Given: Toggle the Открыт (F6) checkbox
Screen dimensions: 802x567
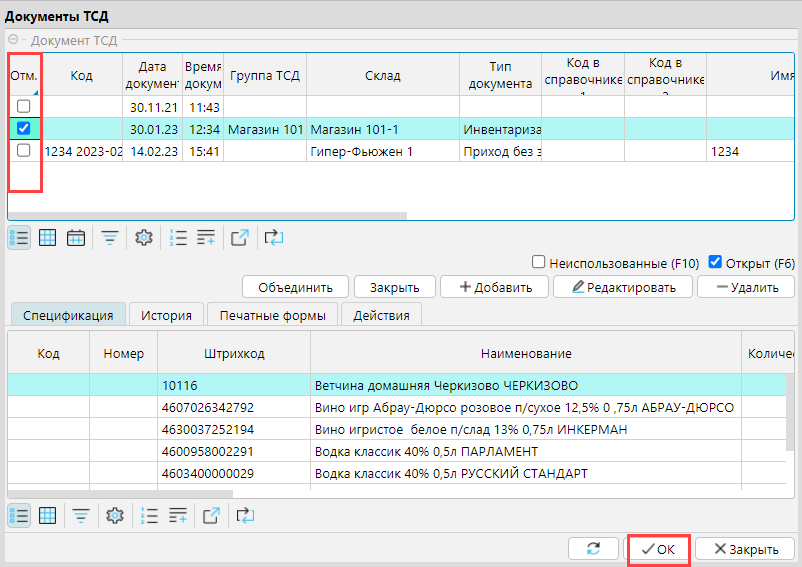Looking at the screenshot, I should click(x=715, y=263).
